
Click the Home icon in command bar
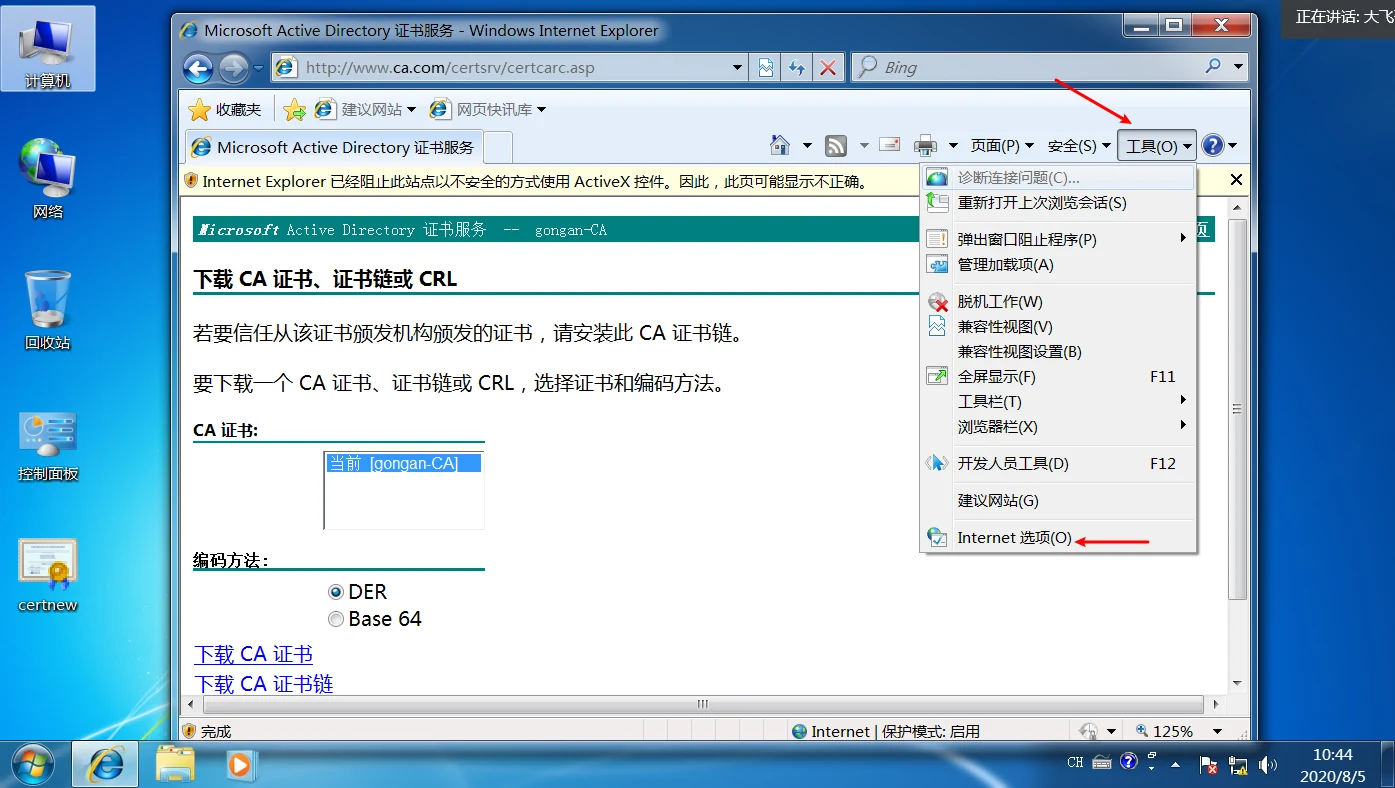pyautogui.click(x=780, y=146)
